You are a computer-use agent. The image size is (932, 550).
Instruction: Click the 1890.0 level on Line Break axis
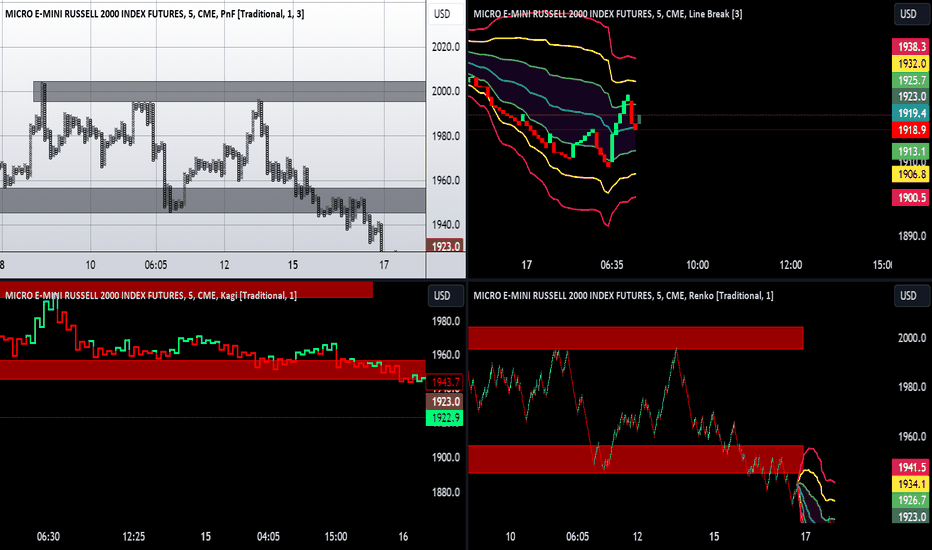912,236
